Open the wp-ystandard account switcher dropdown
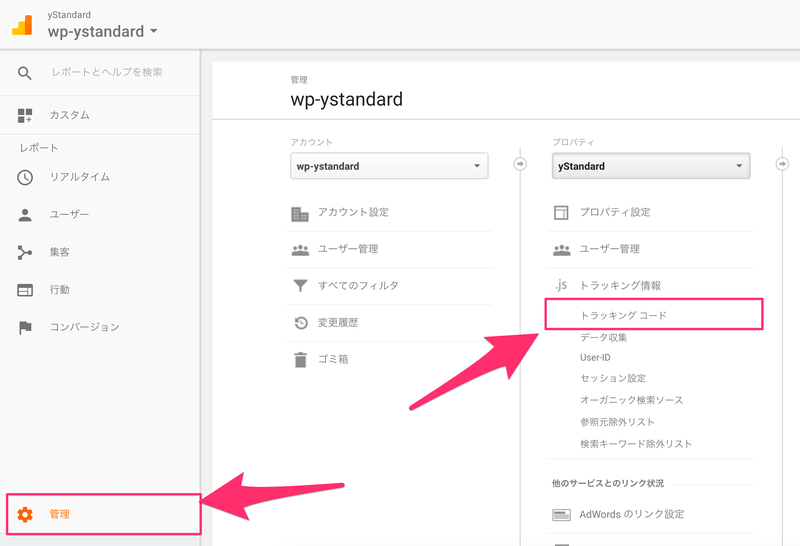800x546 pixels. (103, 32)
